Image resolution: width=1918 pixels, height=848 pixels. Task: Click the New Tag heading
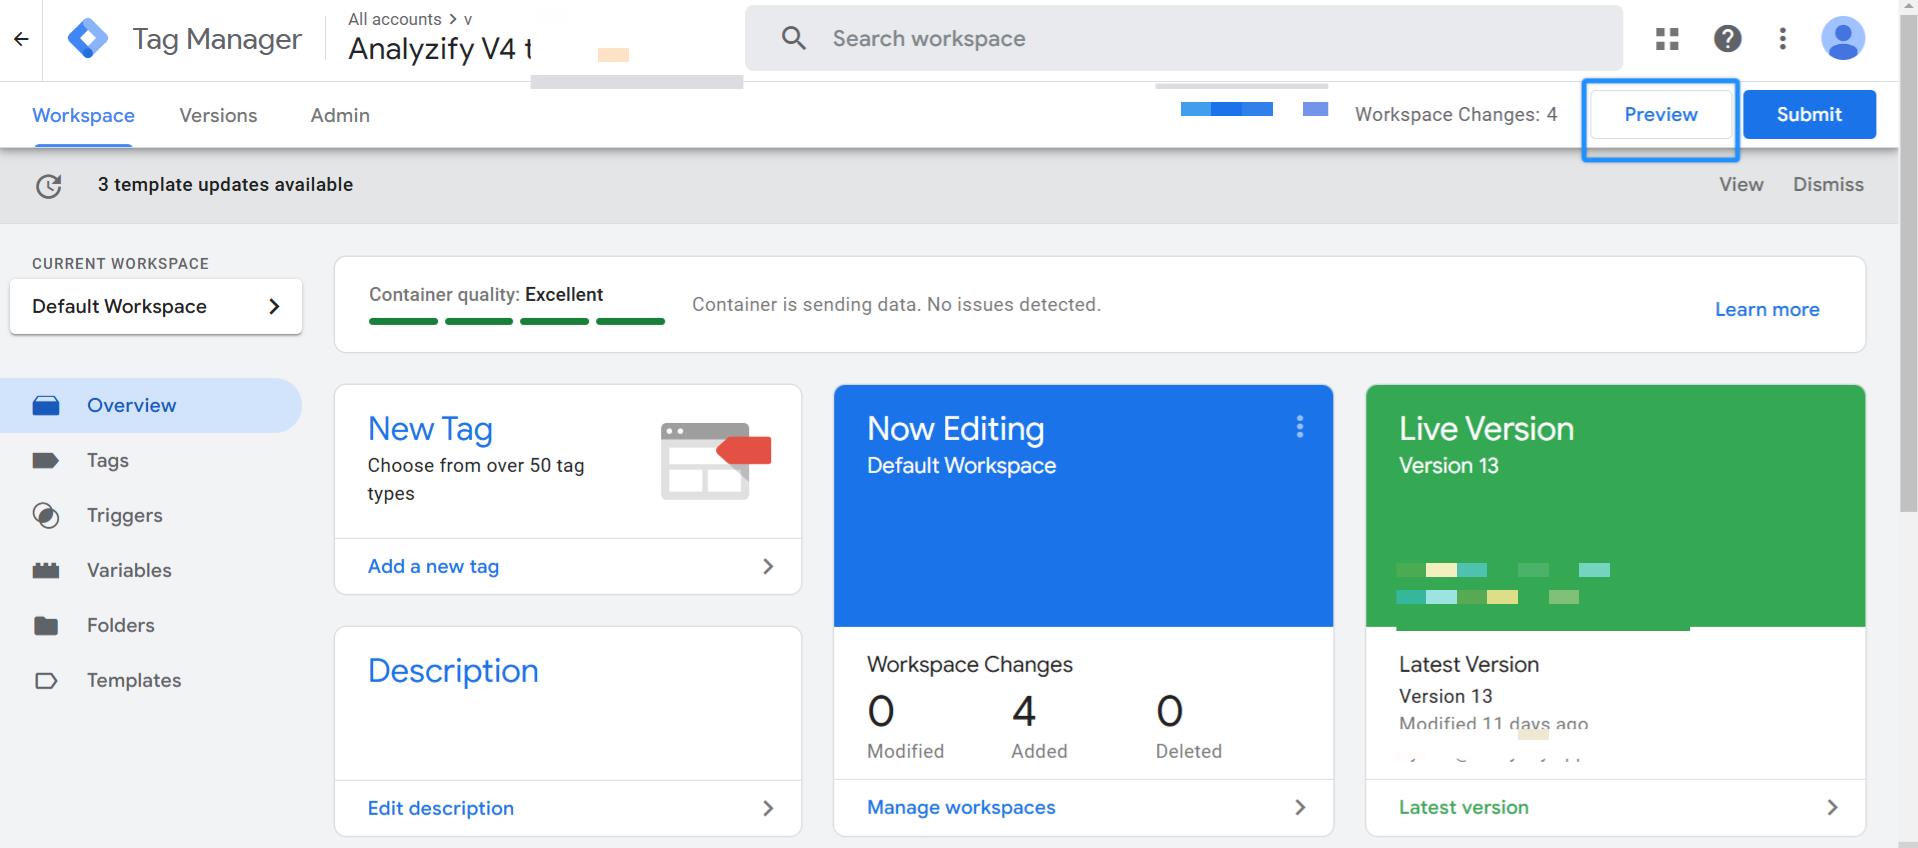point(430,429)
